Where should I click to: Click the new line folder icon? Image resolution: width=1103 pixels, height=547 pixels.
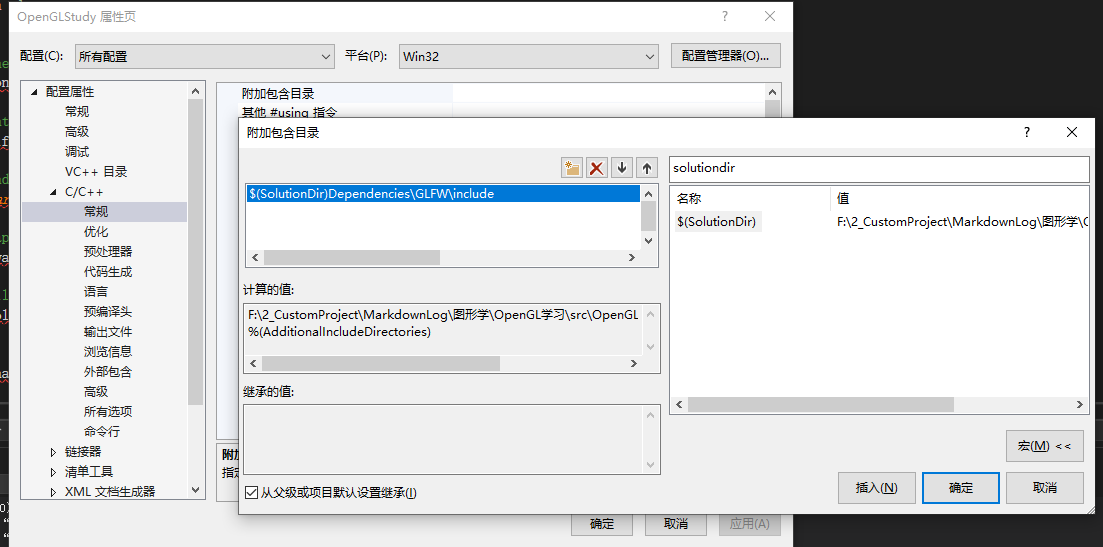572,168
